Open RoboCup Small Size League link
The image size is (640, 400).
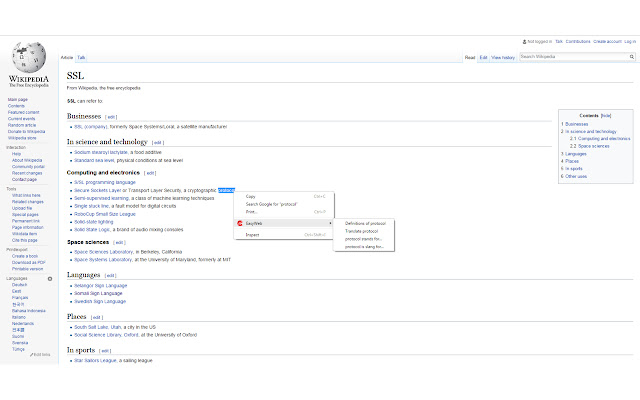coord(105,214)
